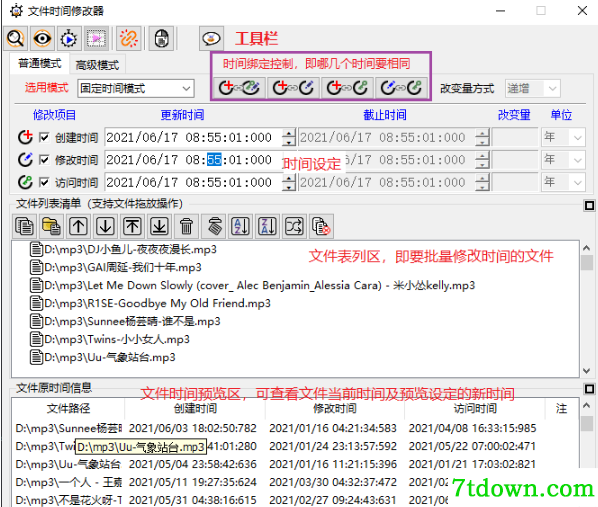Click the 创建时间 column header in table
The height and width of the screenshot is (507, 598).
point(195,409)
